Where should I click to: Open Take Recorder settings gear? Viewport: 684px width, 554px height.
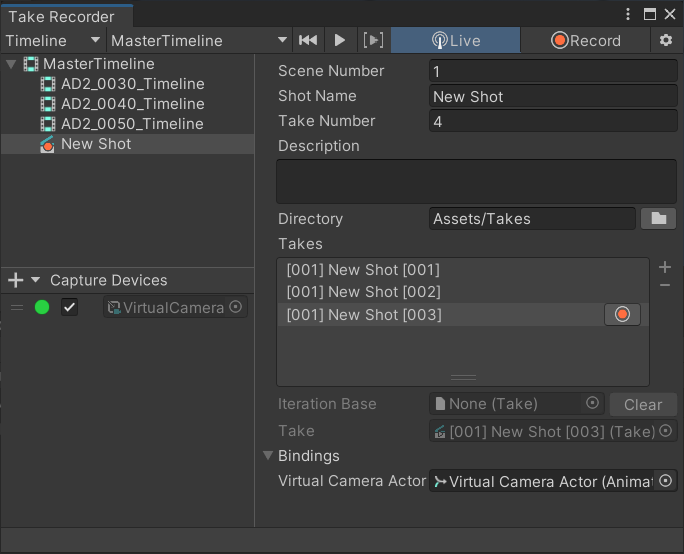(x=666, y=41)
